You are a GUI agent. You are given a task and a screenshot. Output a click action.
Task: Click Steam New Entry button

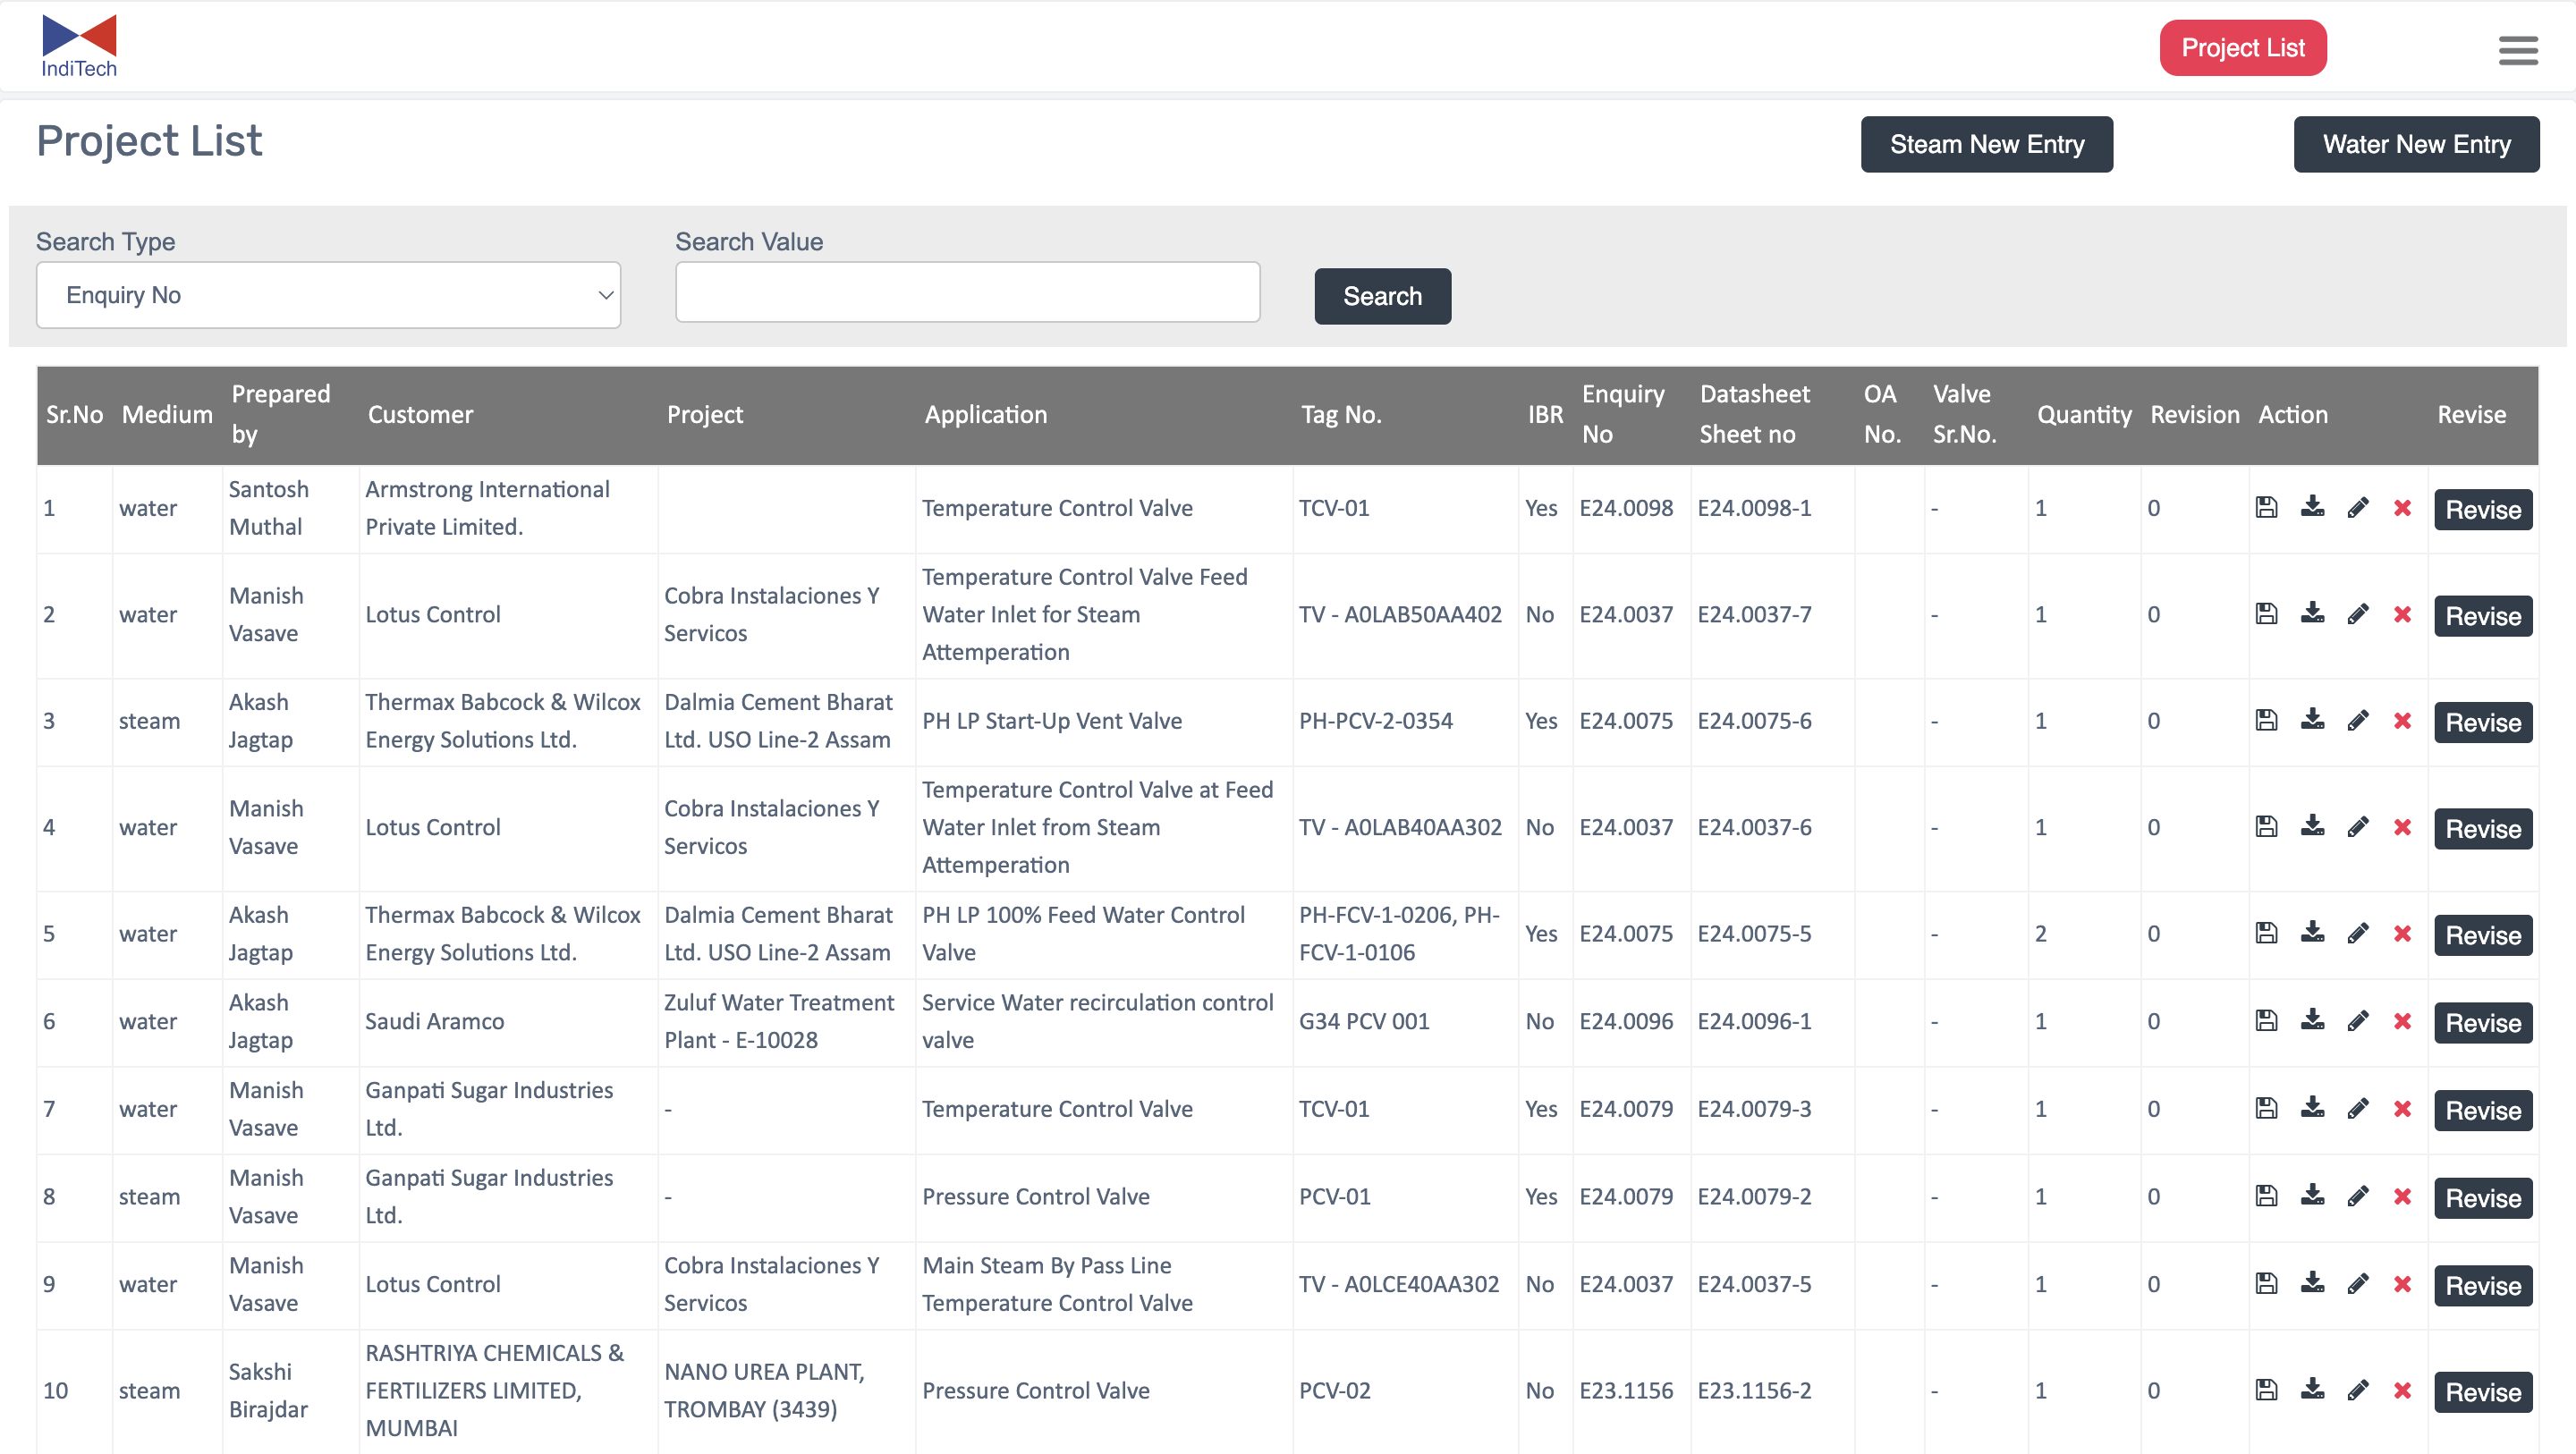click(x=1986, y=144)
